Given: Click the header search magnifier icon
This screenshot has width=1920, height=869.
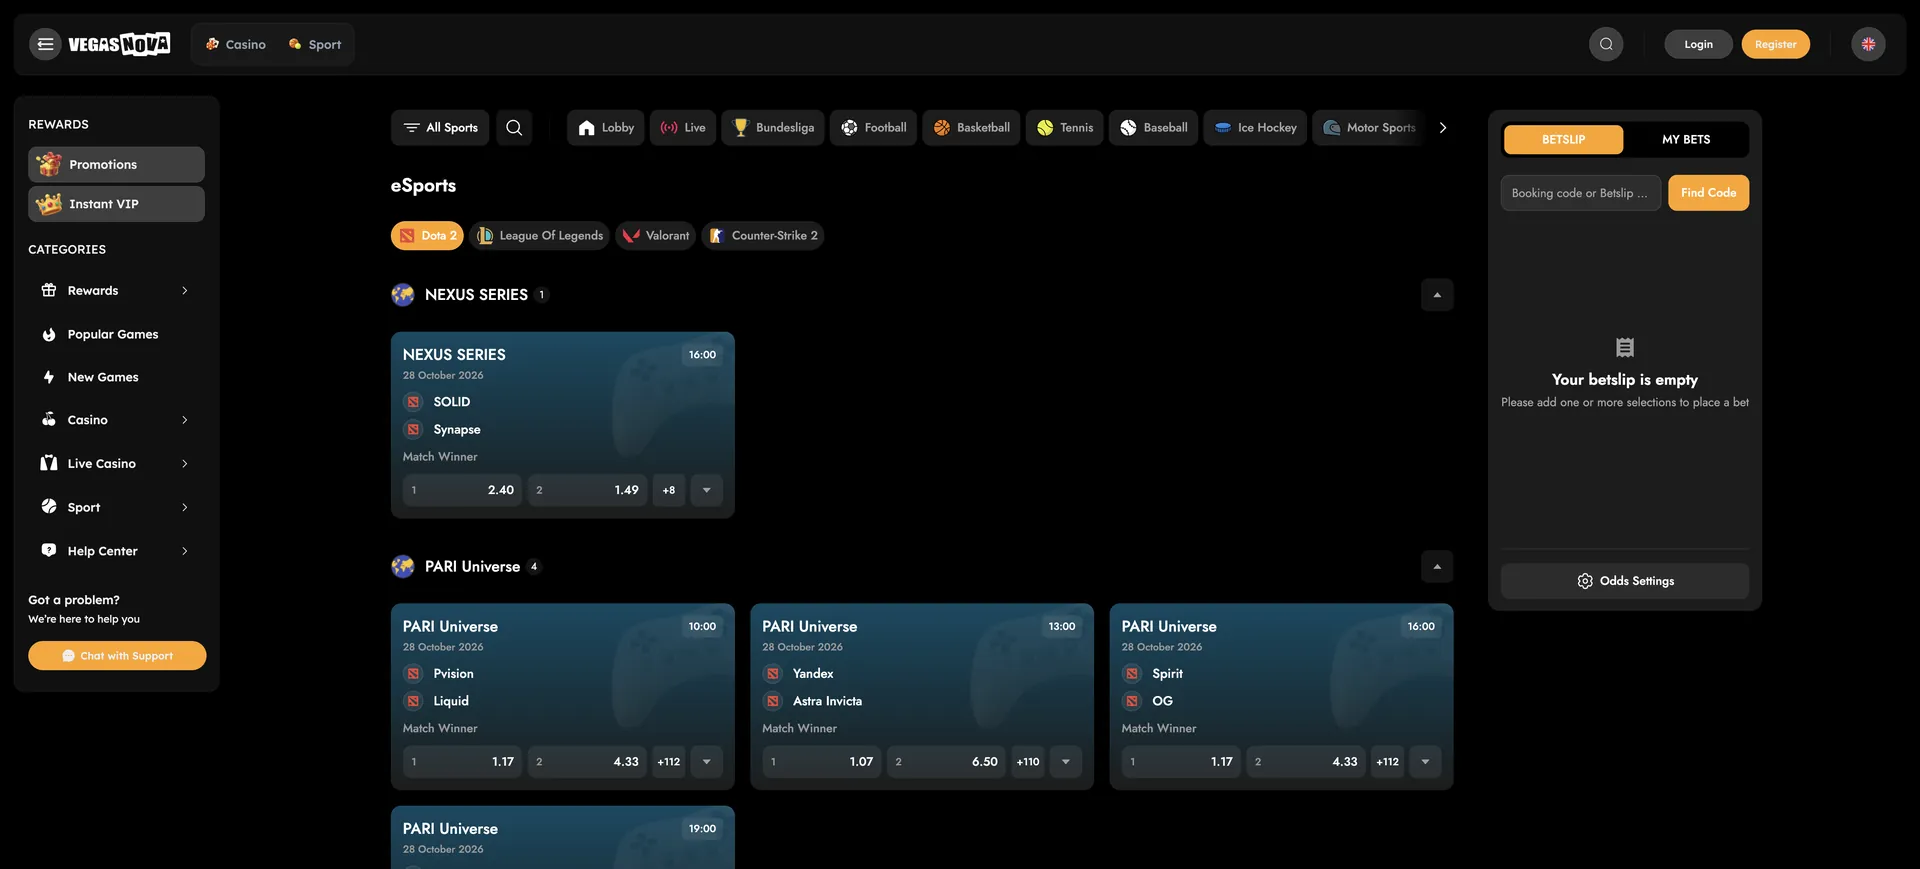Looking at the screenshot, I should (1606, 44).
